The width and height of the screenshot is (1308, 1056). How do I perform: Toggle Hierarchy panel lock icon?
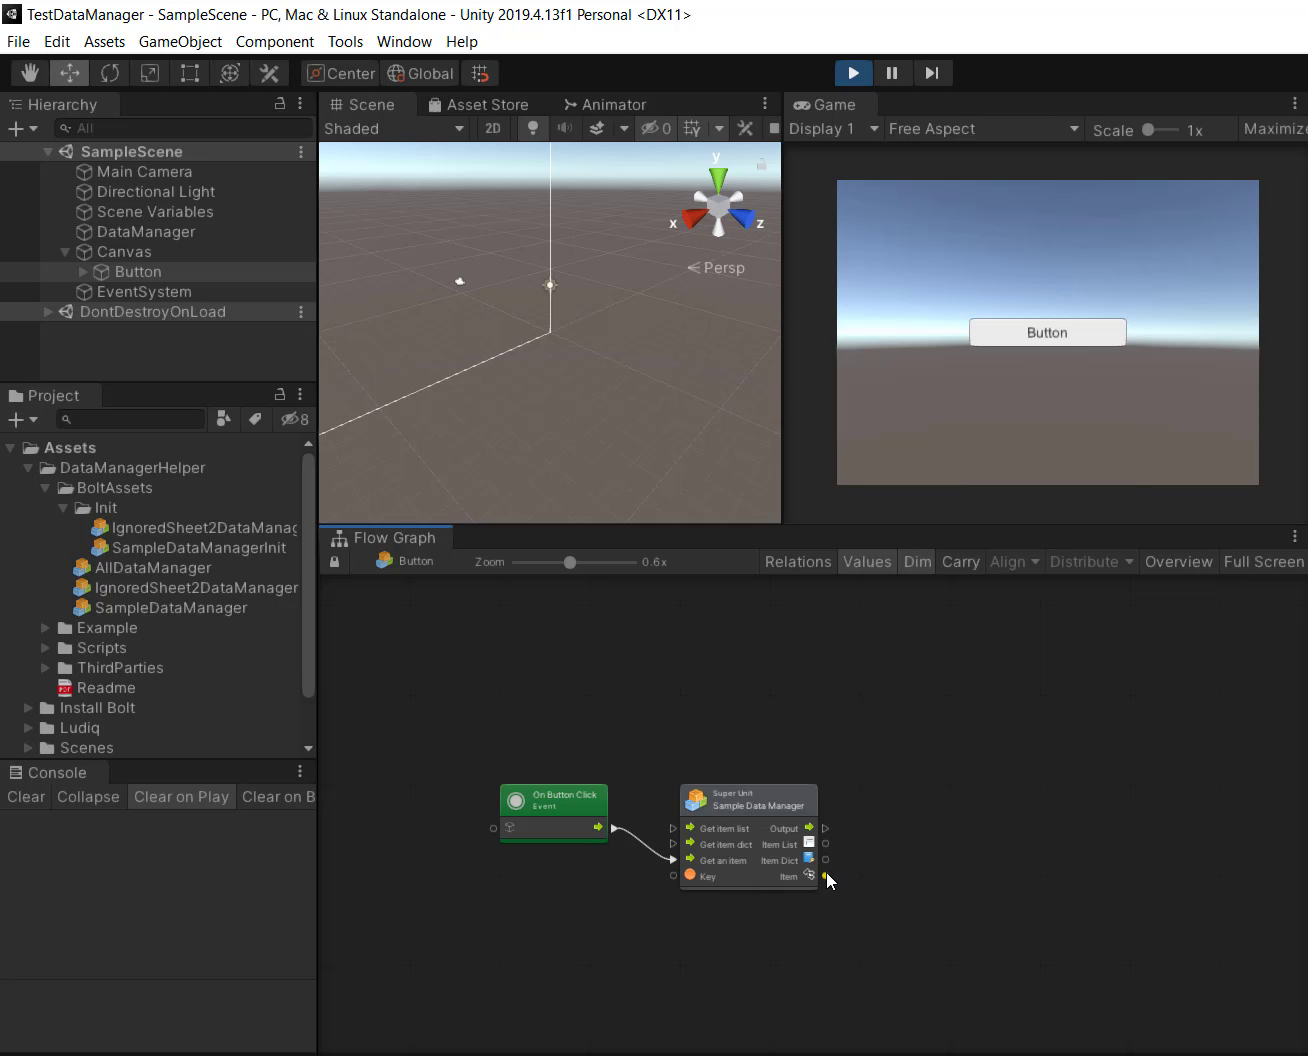tap(280, 103)
